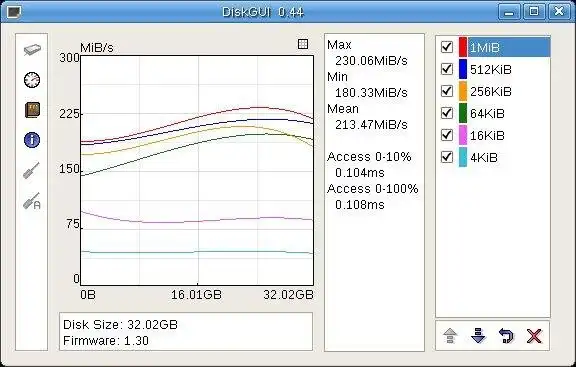Click the 75 y-axis label
576x367 pixels.
pyautogui.click(x=73, y=224)
